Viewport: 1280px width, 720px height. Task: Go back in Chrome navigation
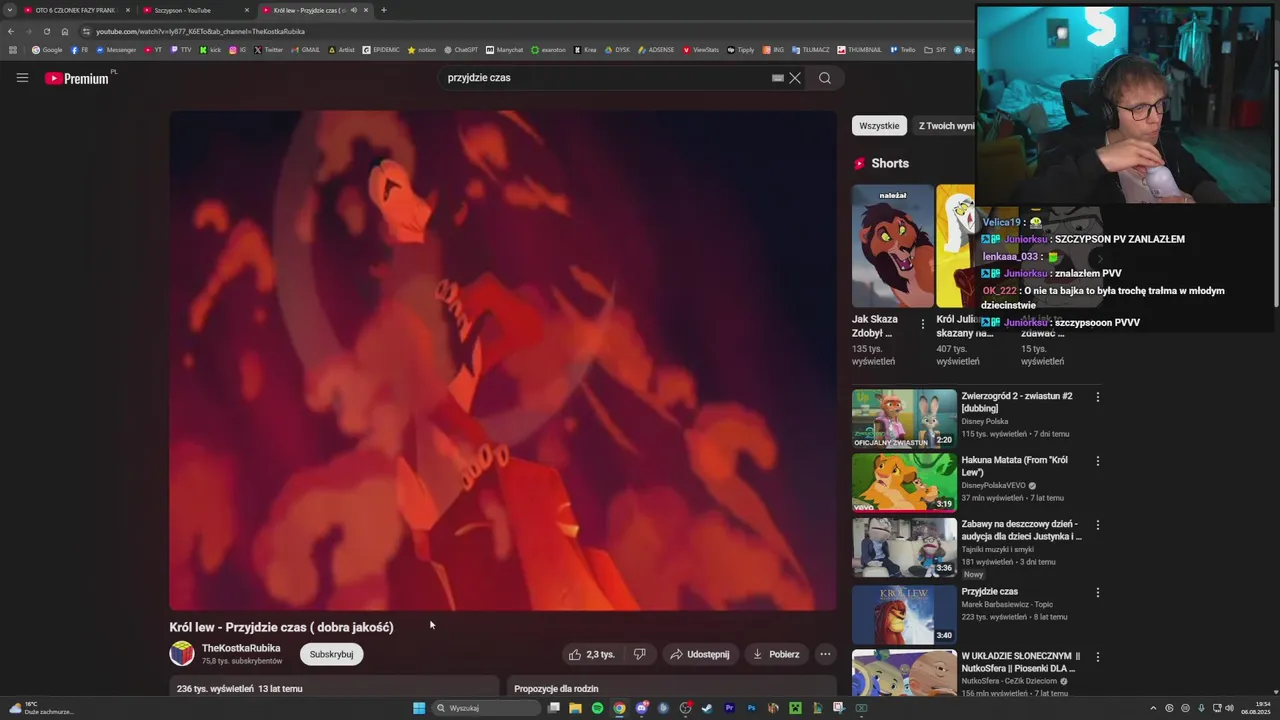coord(11,31)
